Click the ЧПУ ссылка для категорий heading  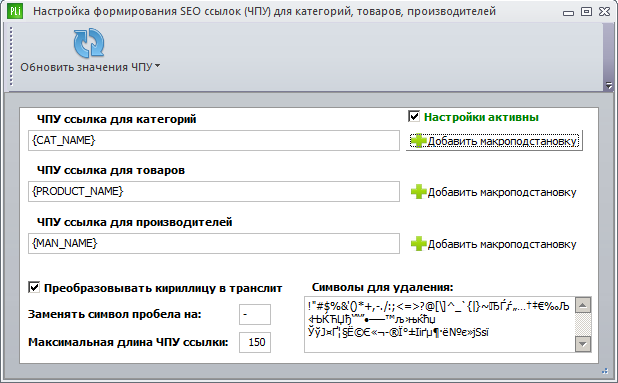[117, 119]
